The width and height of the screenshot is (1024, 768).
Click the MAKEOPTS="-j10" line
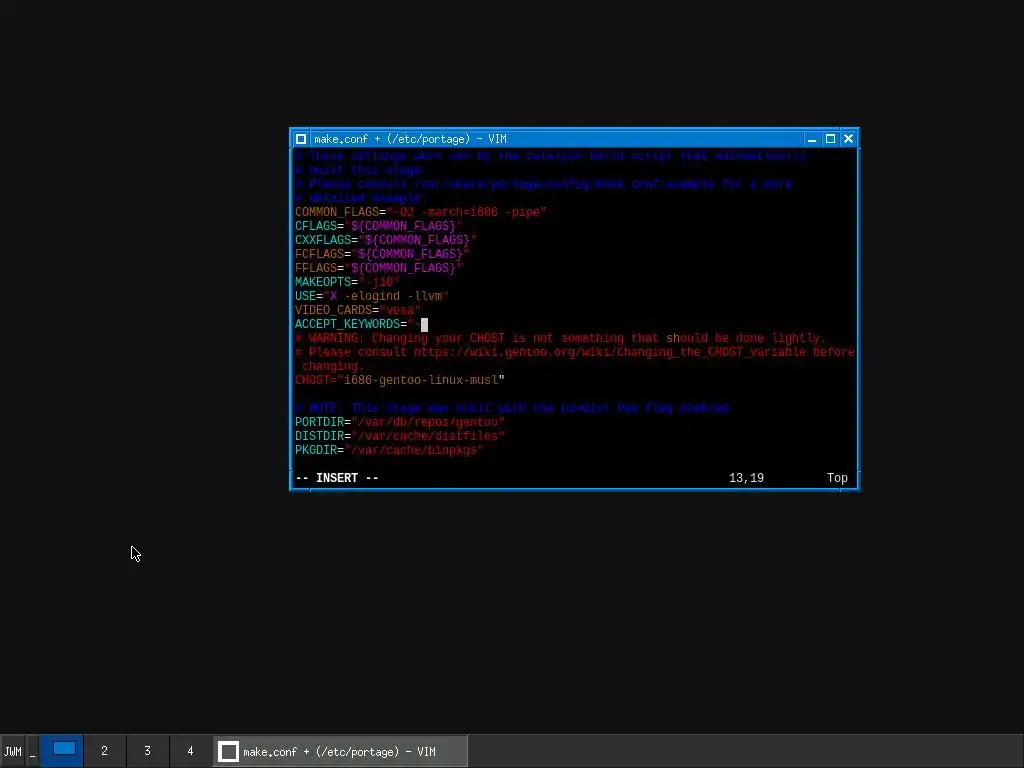point(347,282)
